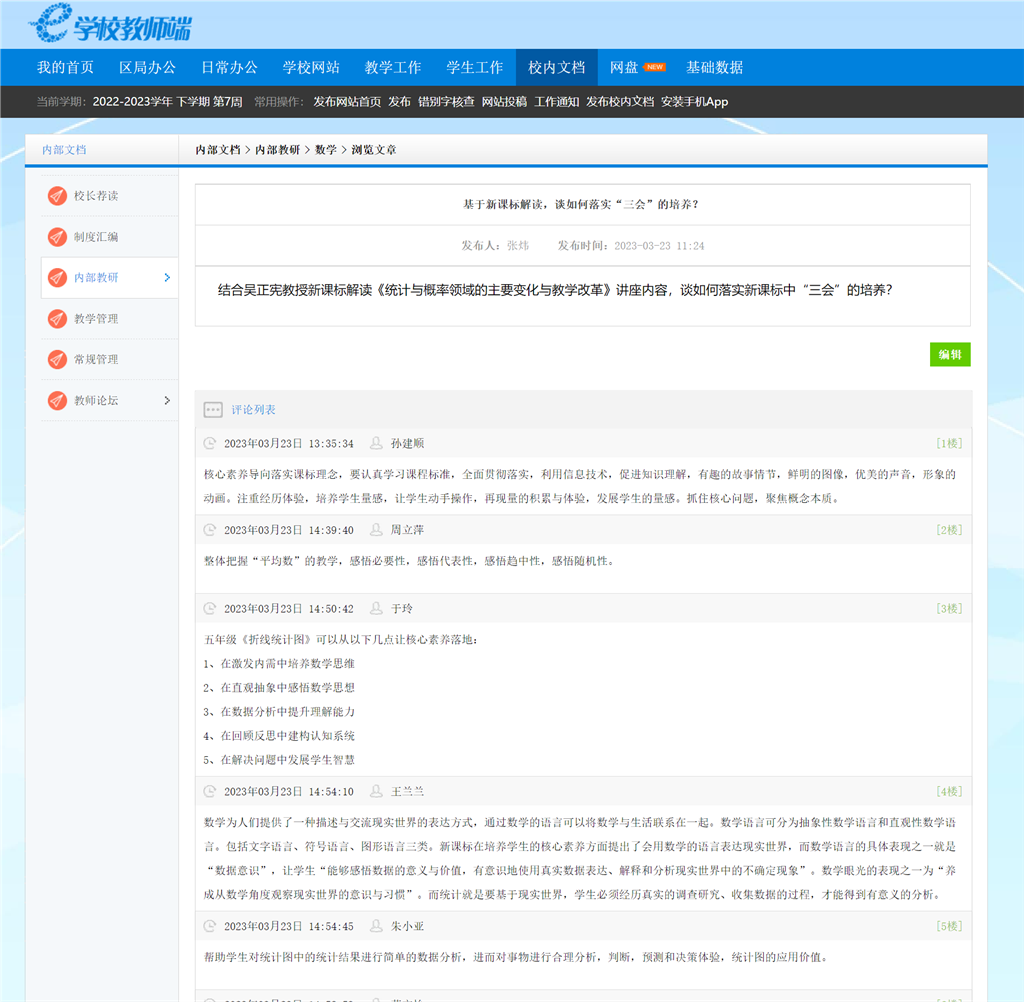The width and height of the screenshot is (1024, 1002).
Task: Click 安装手机App link
Action: pos(694,102)
